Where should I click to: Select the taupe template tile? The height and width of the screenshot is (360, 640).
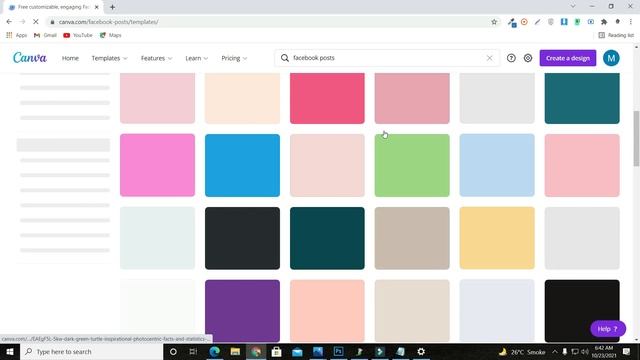[412, 238]
